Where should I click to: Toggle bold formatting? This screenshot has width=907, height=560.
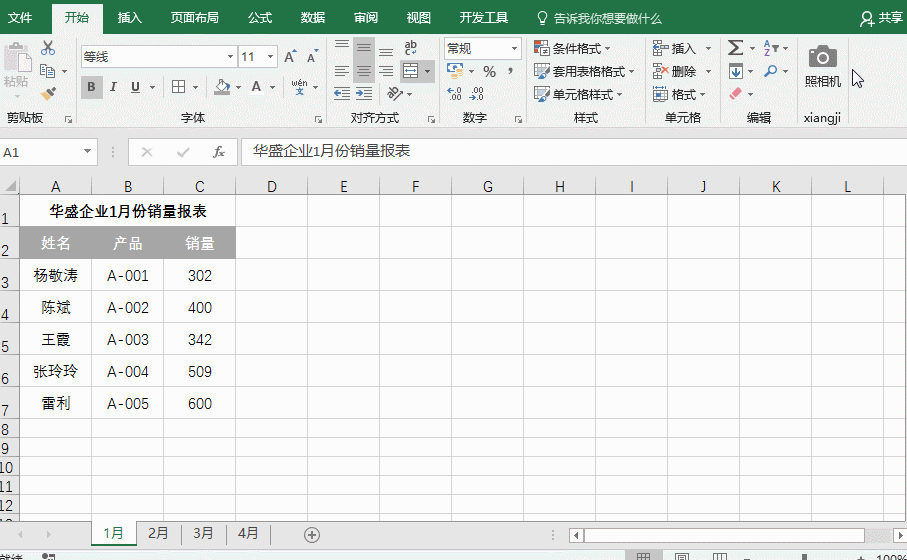tap(91, 87)
